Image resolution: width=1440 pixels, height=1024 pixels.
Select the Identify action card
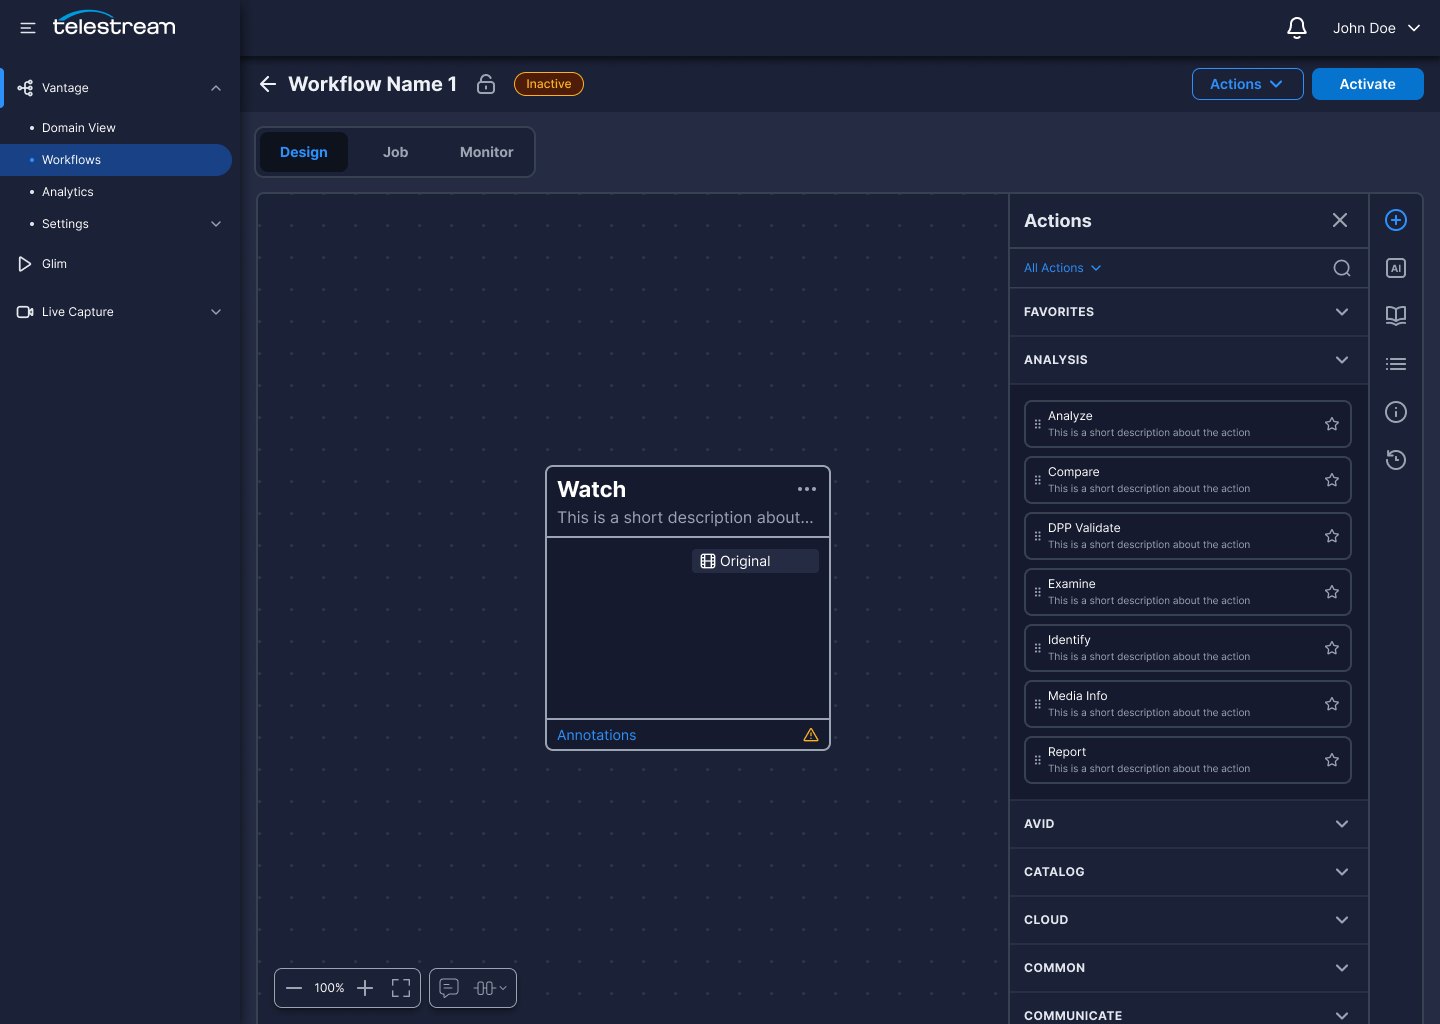[x=1188, y=648]
